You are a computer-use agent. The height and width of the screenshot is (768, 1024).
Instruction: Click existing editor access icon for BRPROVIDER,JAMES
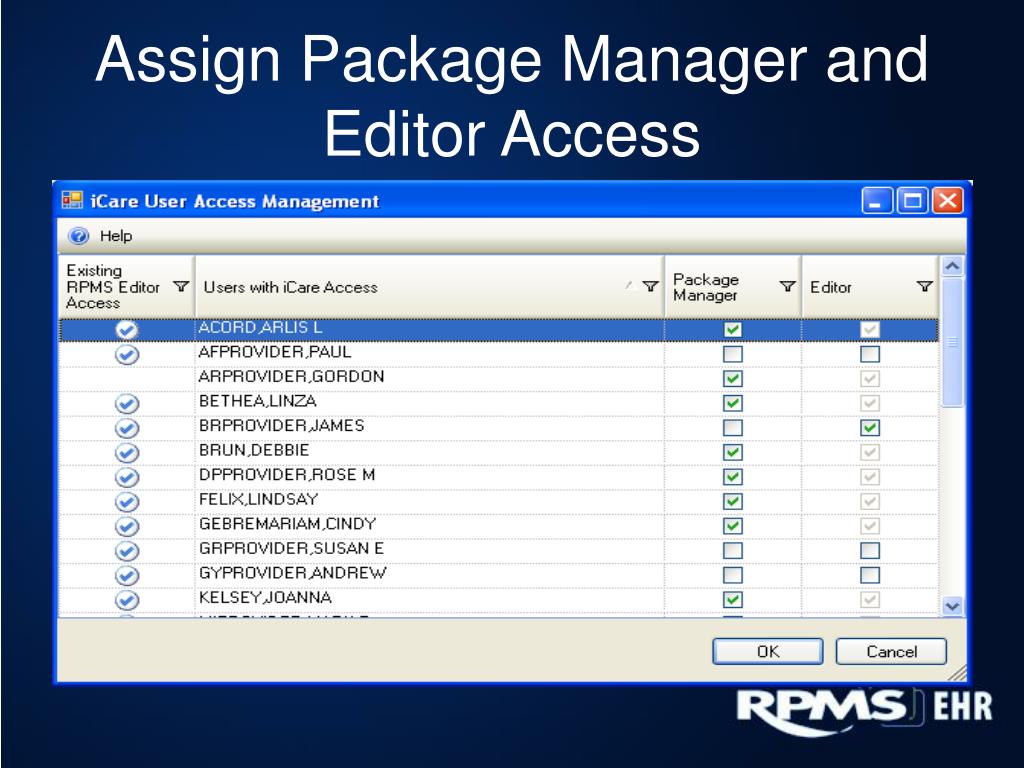(127, 428)
